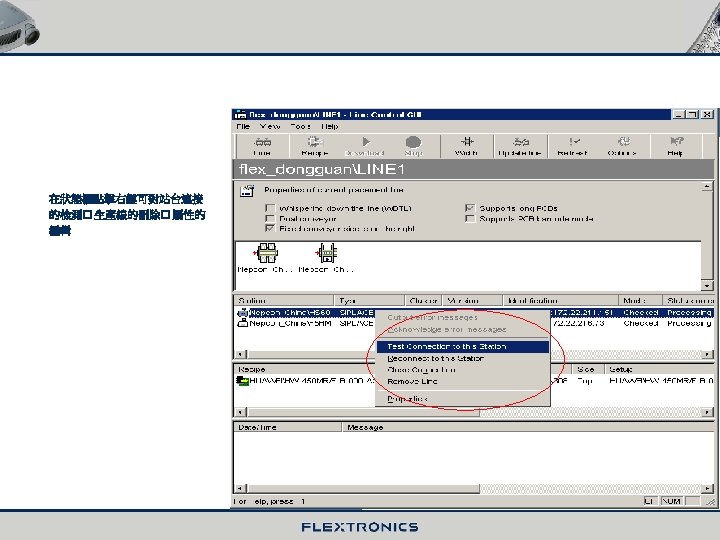Image resolution: width=720 pixels, height=540 pixels.
Task: Click message list scroll right arrow
Action: 708,489
